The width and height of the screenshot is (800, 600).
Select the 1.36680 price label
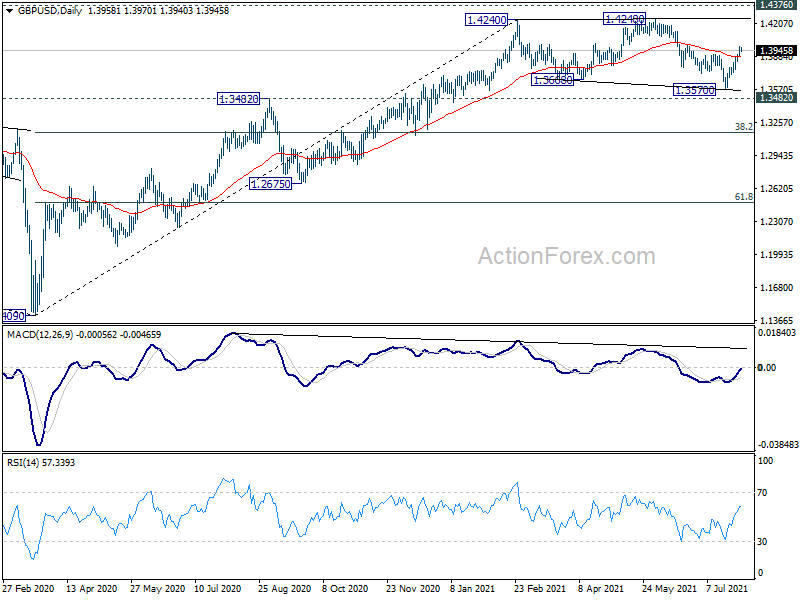point(553,80)
